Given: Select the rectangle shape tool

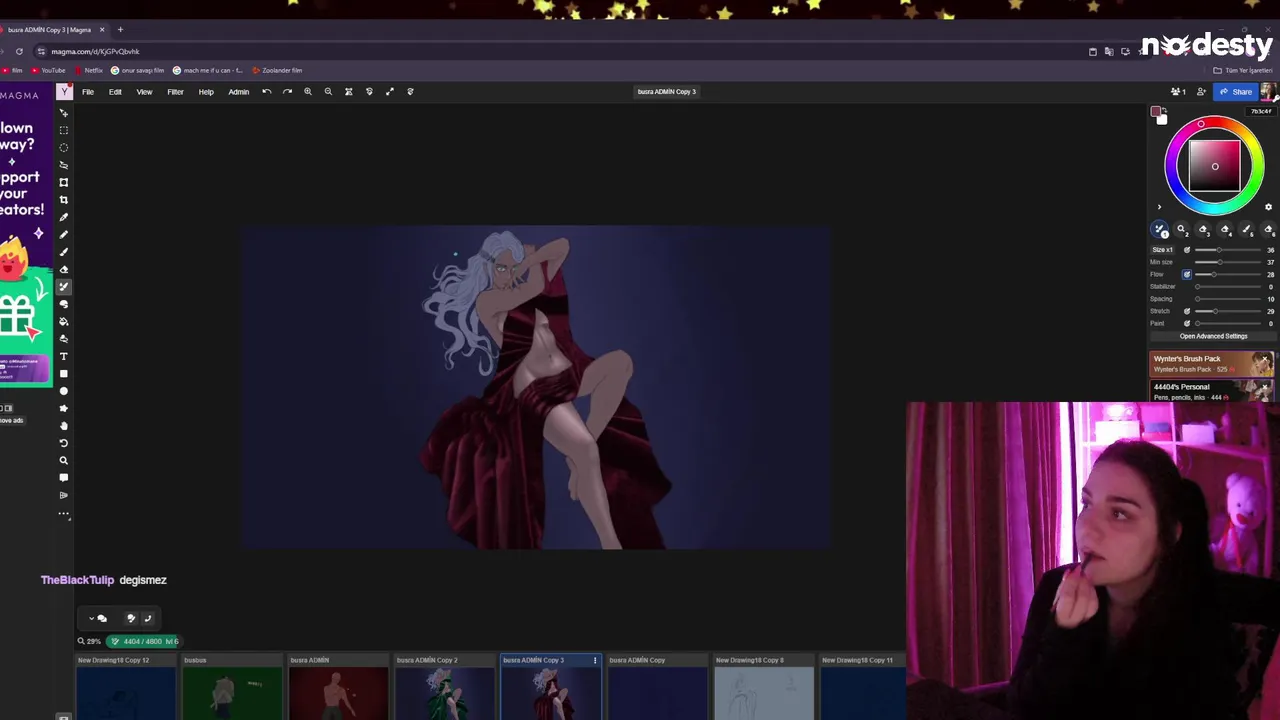Looking at the screenshot, I should tap(64, 374).
